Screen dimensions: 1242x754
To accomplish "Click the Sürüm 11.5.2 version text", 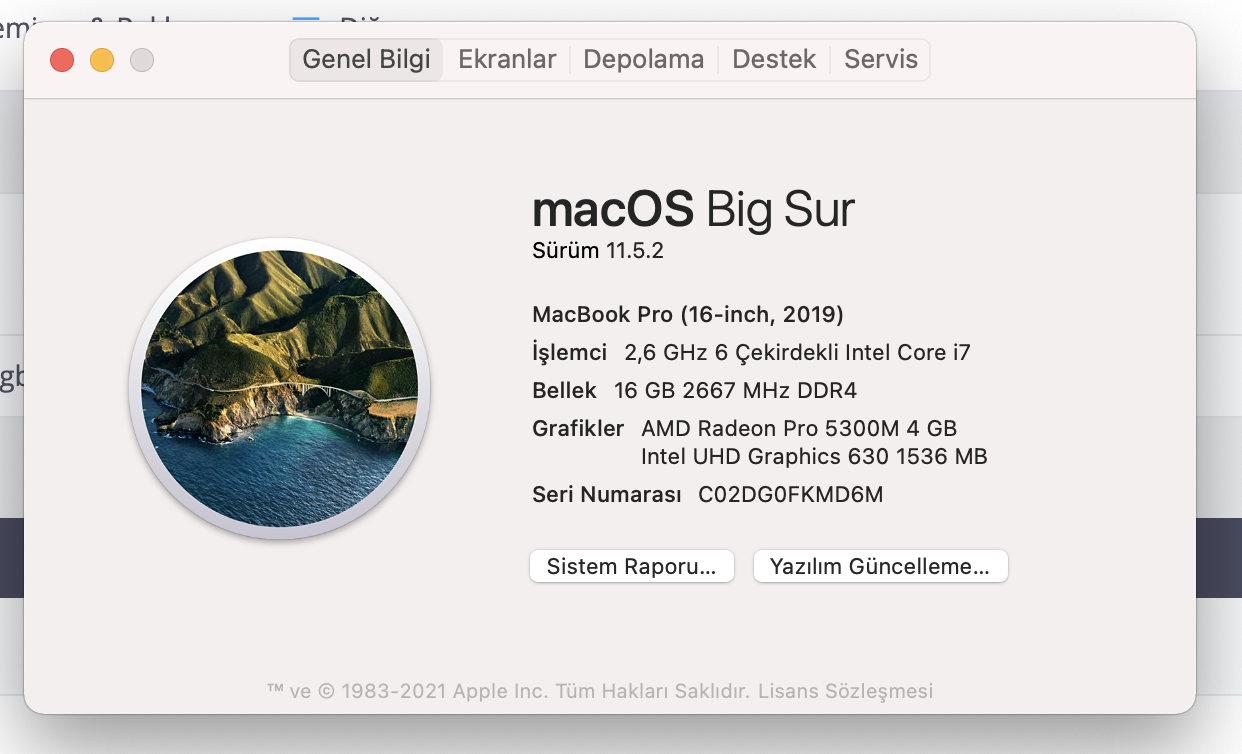I will pos(598,251).
